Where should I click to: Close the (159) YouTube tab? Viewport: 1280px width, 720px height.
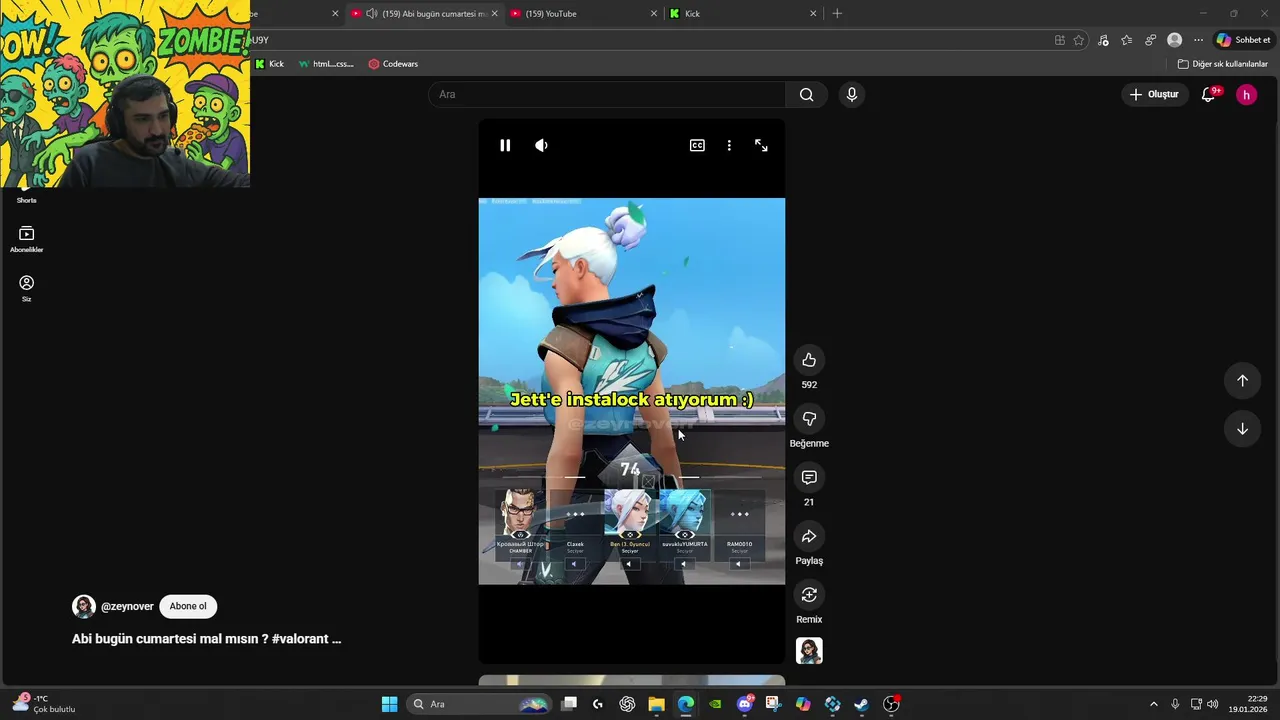(x=654, y=13)
